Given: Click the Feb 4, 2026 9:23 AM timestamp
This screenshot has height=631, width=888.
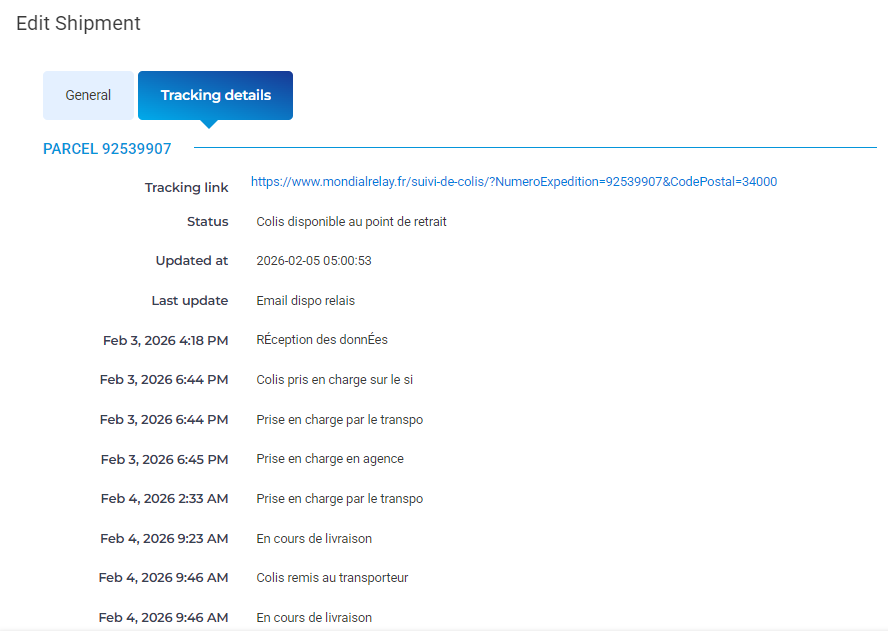Looking at the screenshot, I should click(164, 539).
